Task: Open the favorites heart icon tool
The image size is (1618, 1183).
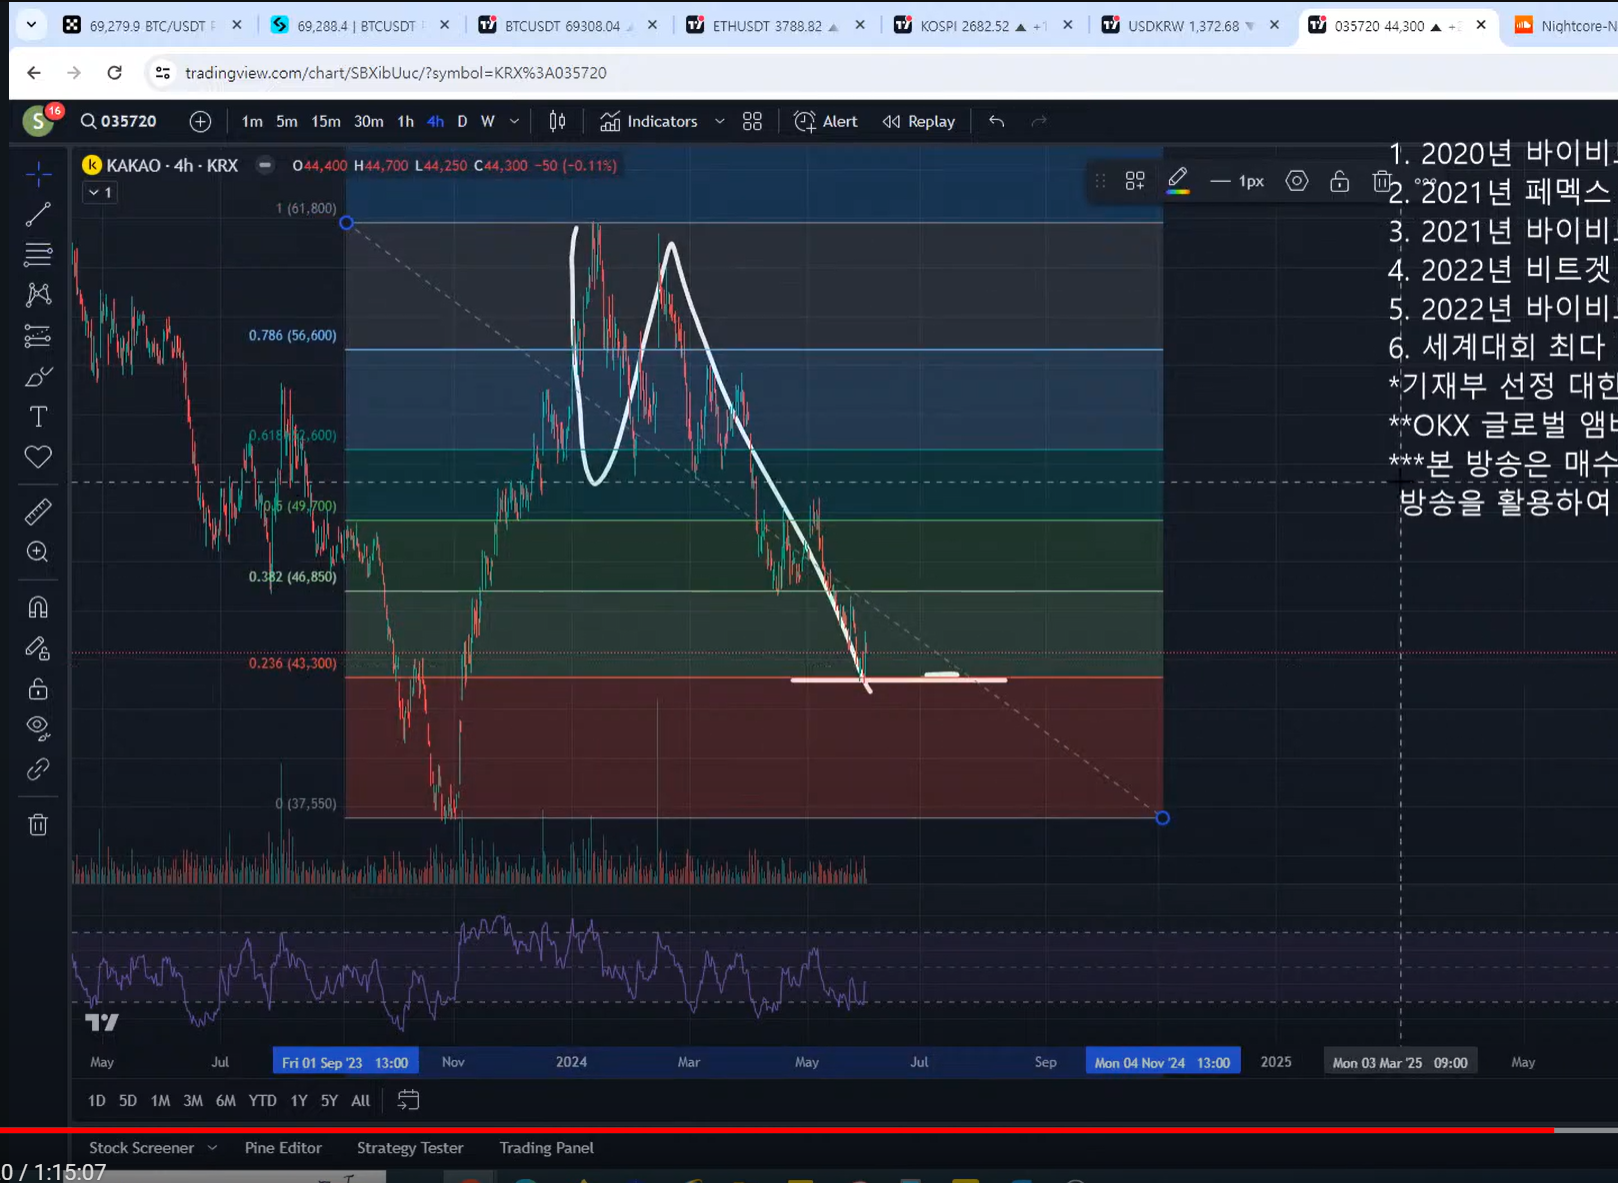Action: coord(38,457)
